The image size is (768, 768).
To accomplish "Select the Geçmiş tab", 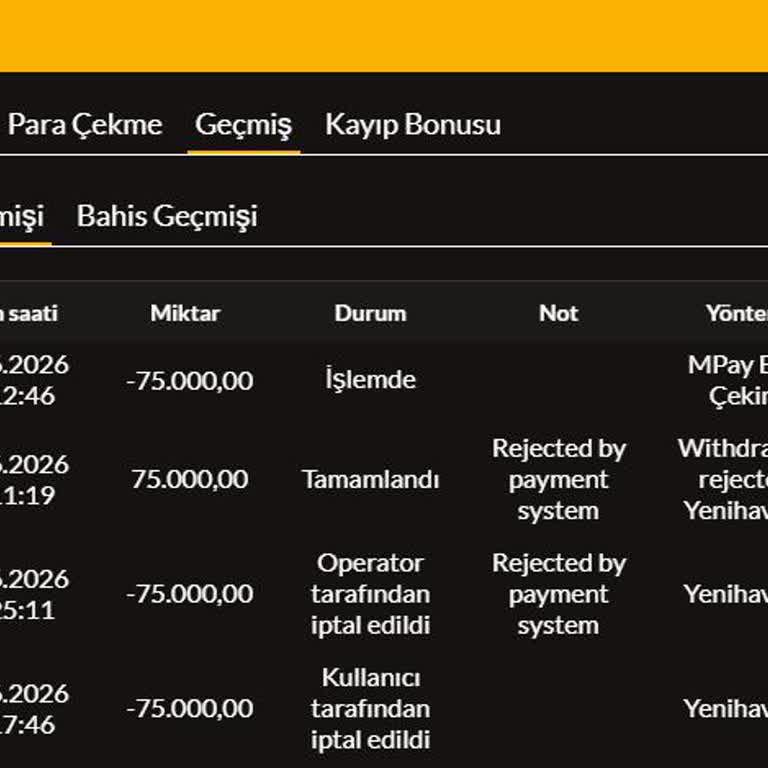I will coord(243,125).
